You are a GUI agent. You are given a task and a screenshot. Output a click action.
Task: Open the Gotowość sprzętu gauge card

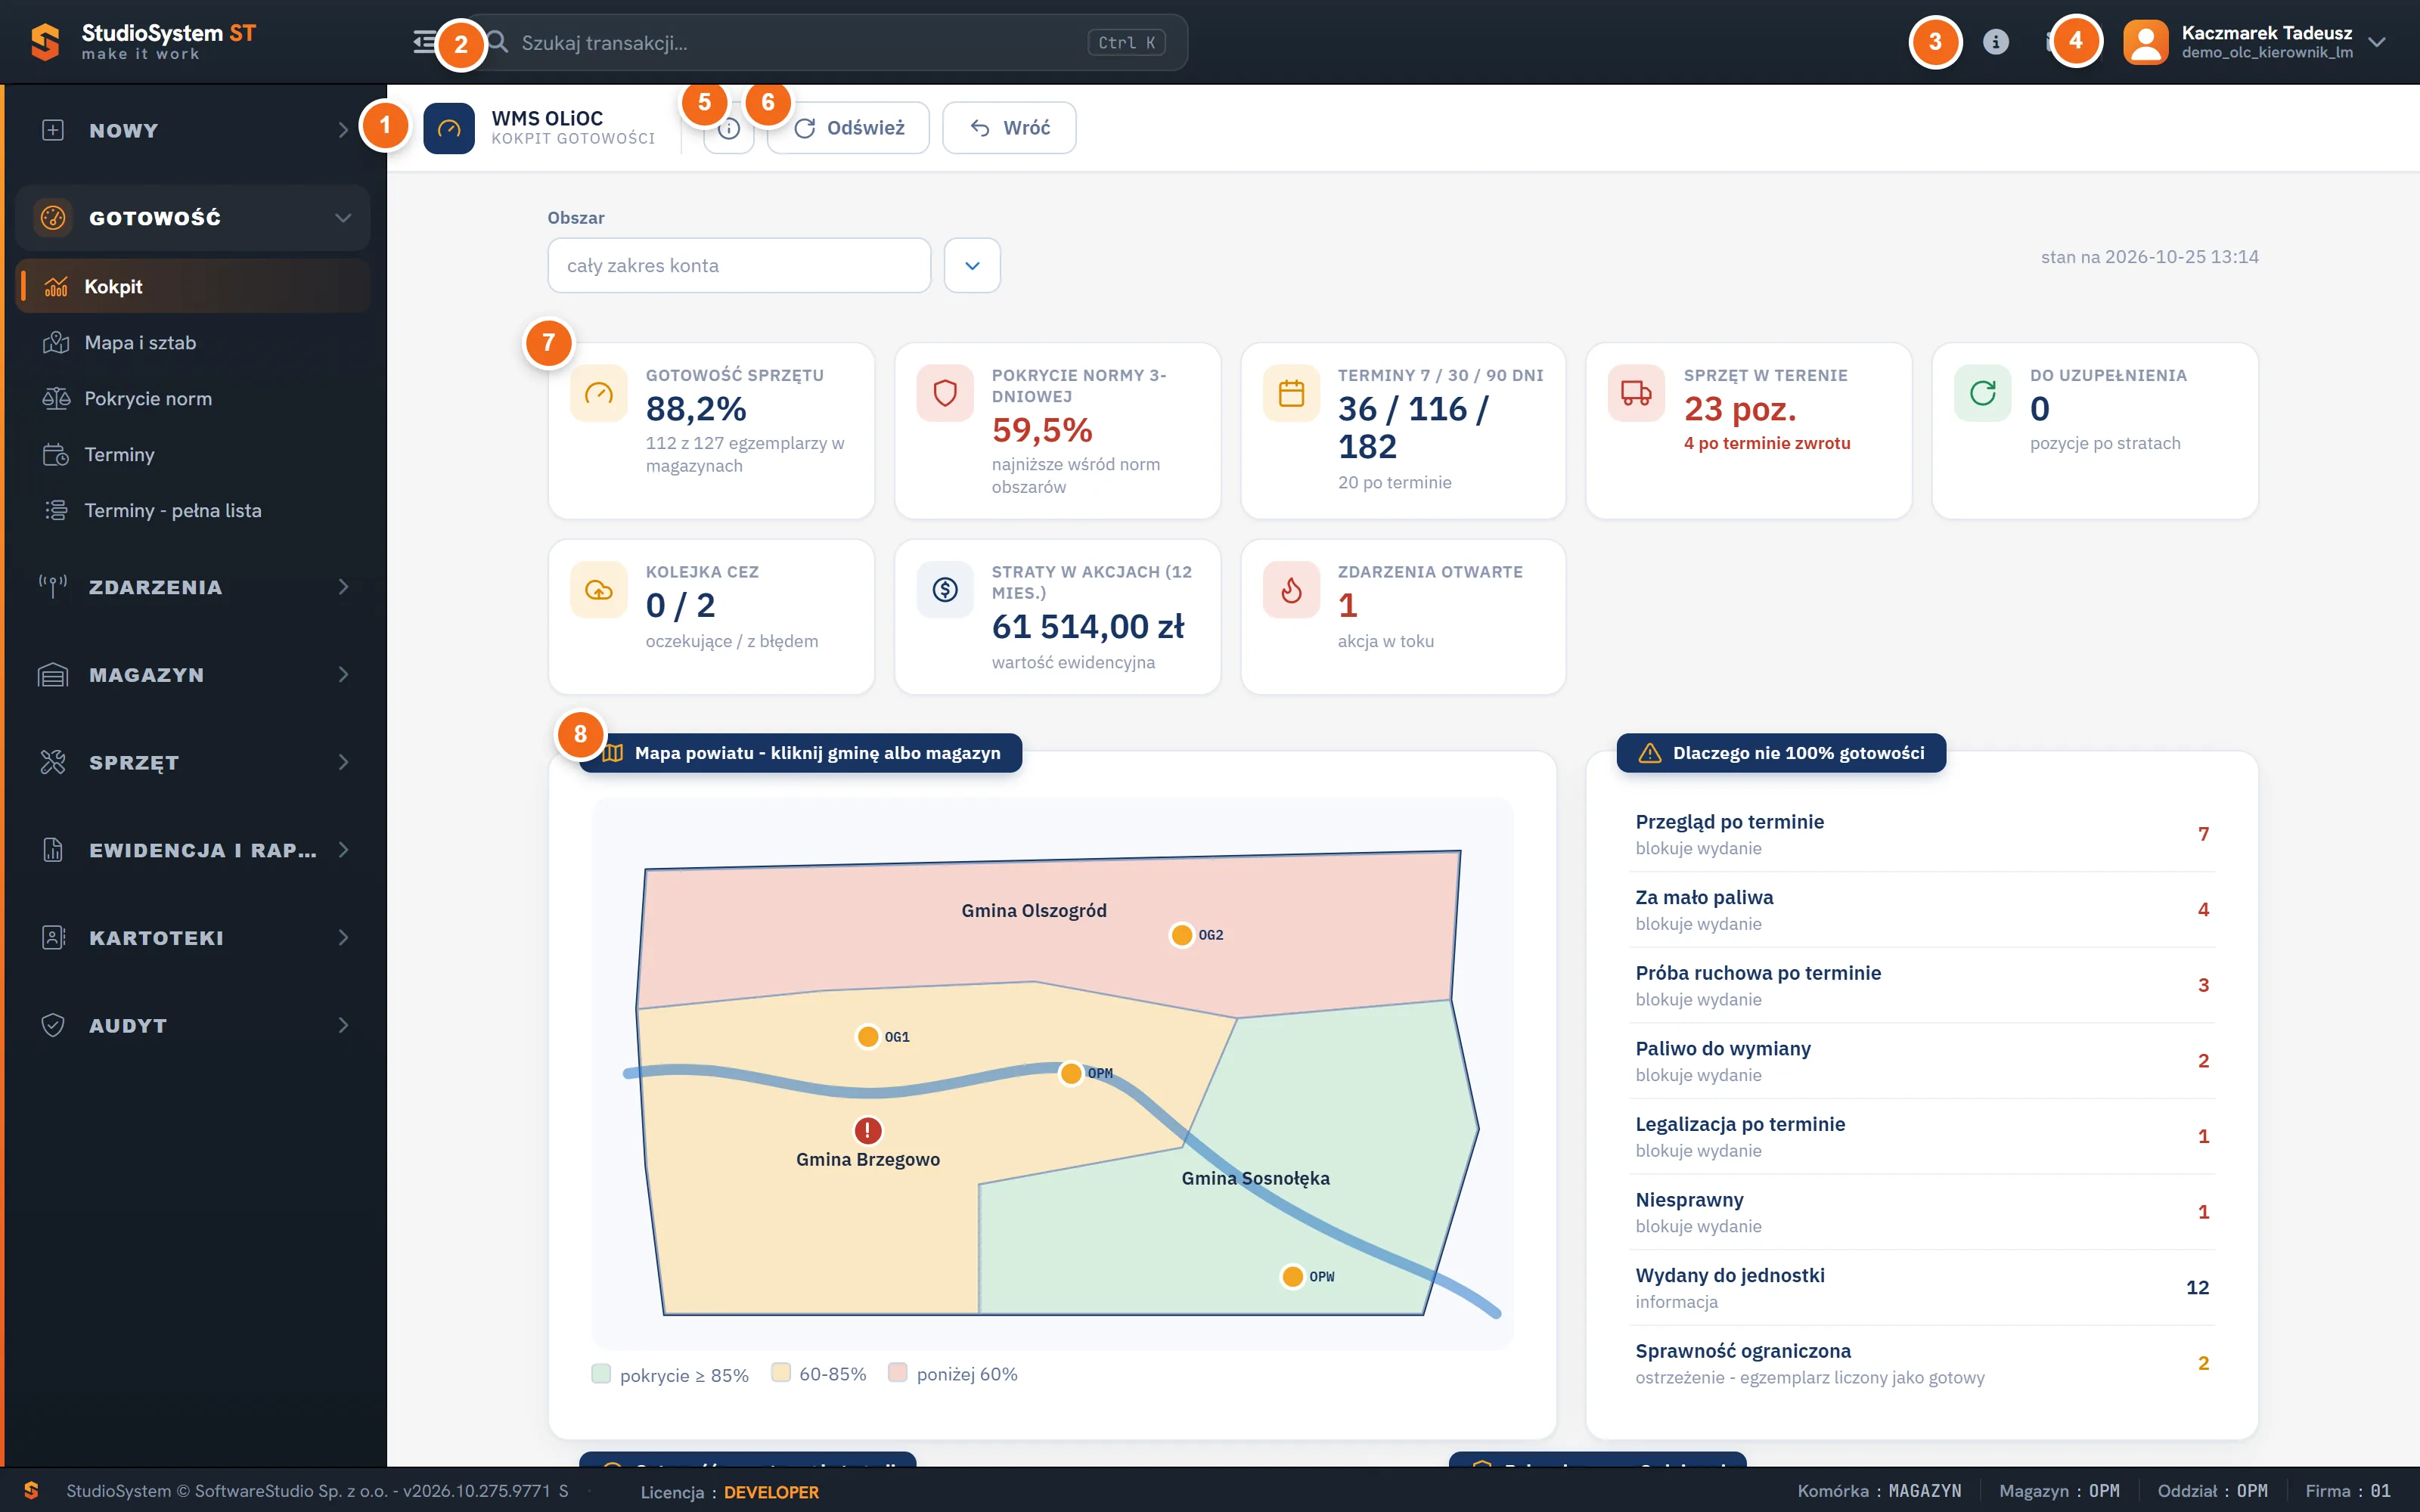(x=711, y=431)
